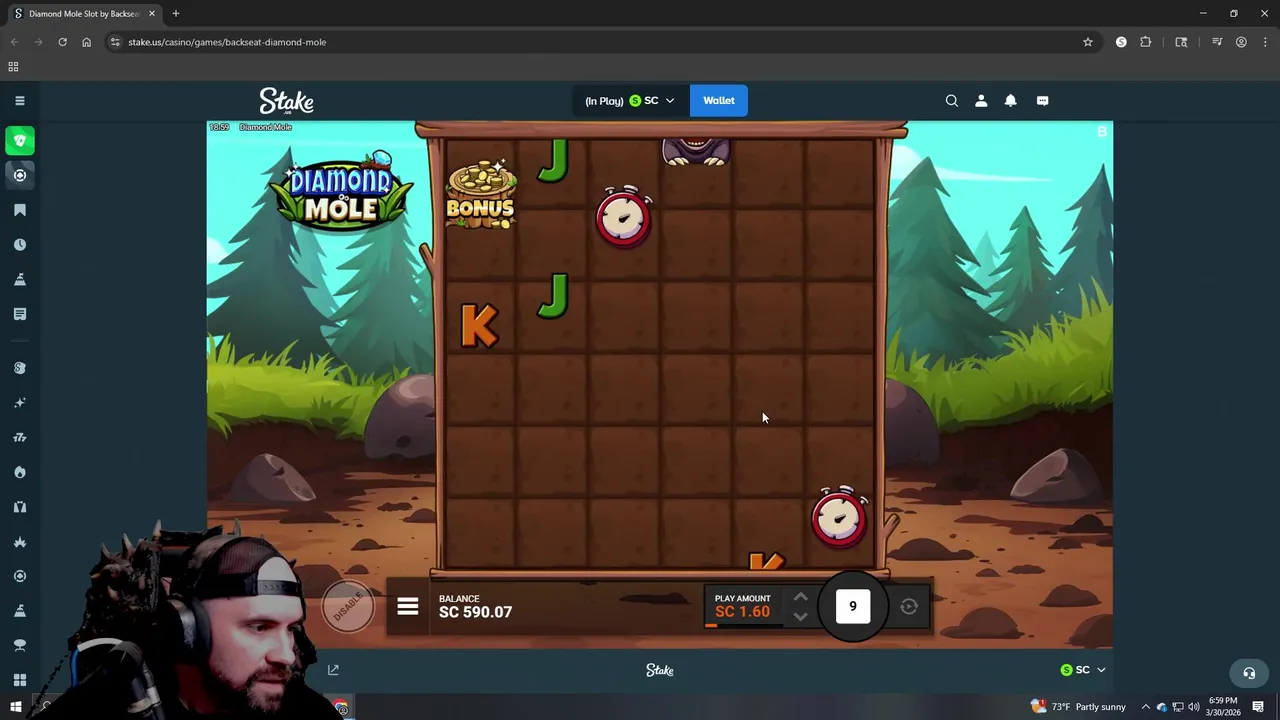Image resolution: width=1280 pixels, height=720 pixels.
Task: Click the SC 1.60 play amount value
Action: pyautogui.click(x=742, y=612)
